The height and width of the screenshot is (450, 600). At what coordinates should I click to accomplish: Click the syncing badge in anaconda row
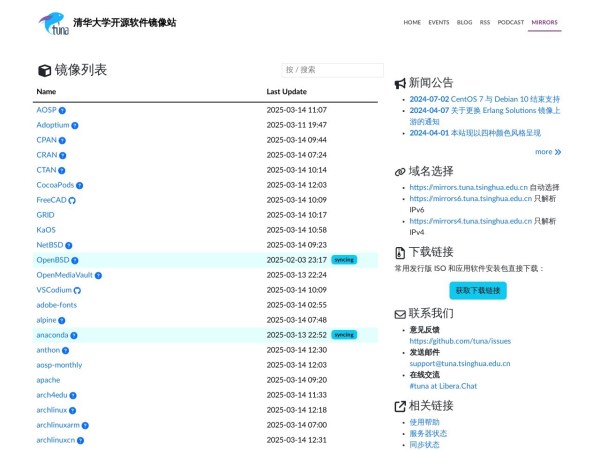tap(344, 335)
